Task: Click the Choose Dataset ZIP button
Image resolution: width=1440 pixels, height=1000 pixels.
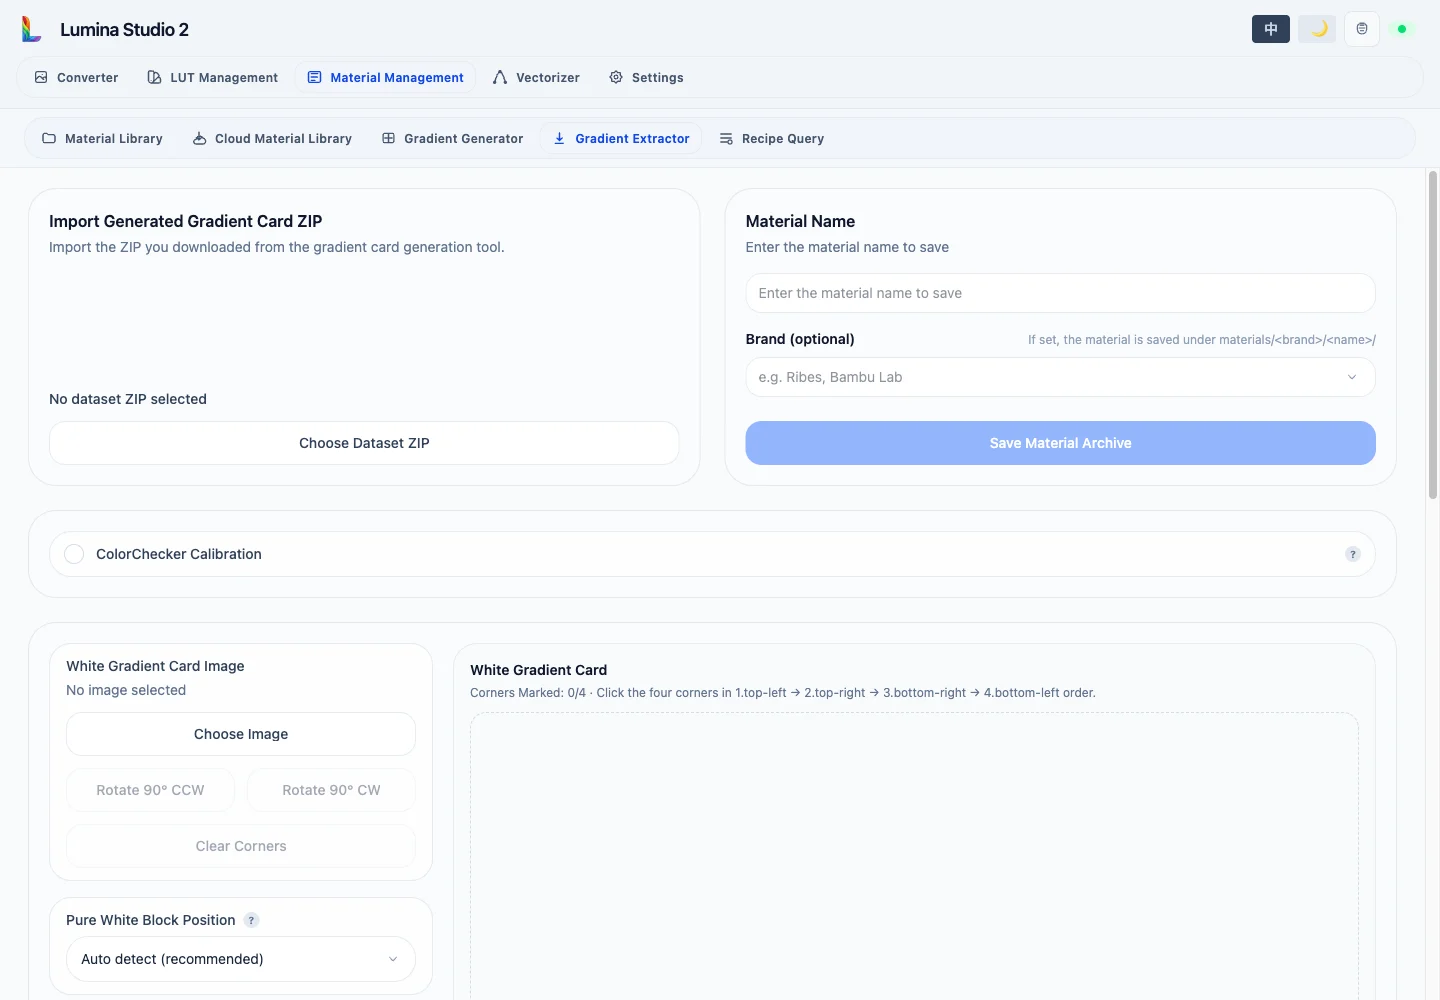Action: point(364,443)
